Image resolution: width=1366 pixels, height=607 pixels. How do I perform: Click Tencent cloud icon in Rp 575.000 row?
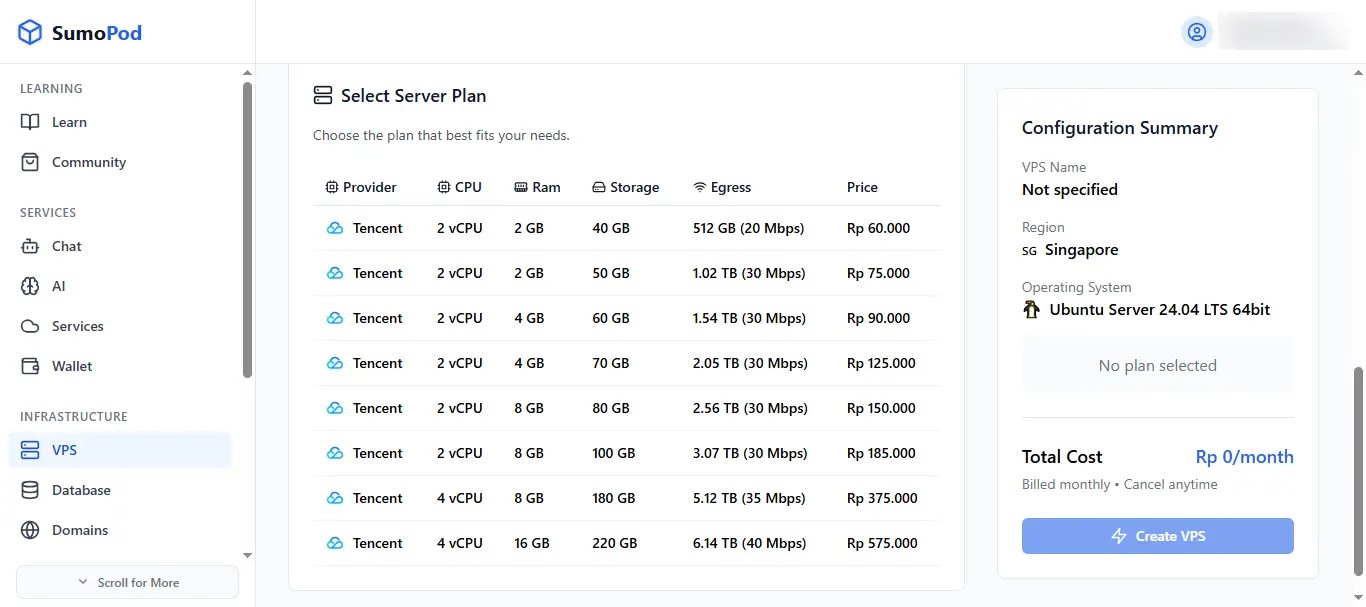tap(335, 543)
